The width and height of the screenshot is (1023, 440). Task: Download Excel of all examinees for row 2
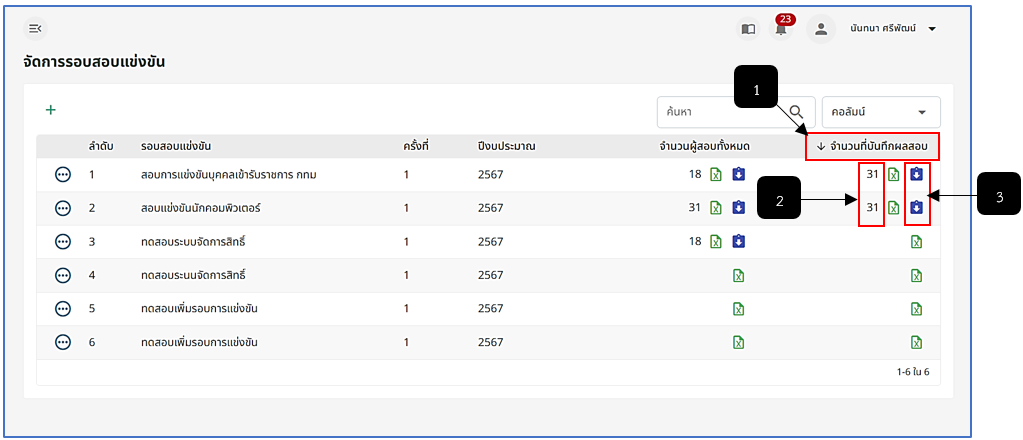pyautogui.click(x=716, y=208)
